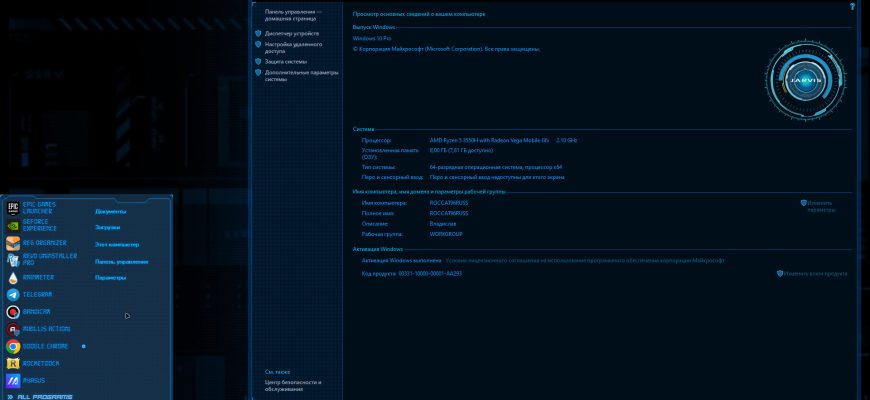Open RocketDock from the start menu
This screenshot has height=400, width=870.
point(33,363)
